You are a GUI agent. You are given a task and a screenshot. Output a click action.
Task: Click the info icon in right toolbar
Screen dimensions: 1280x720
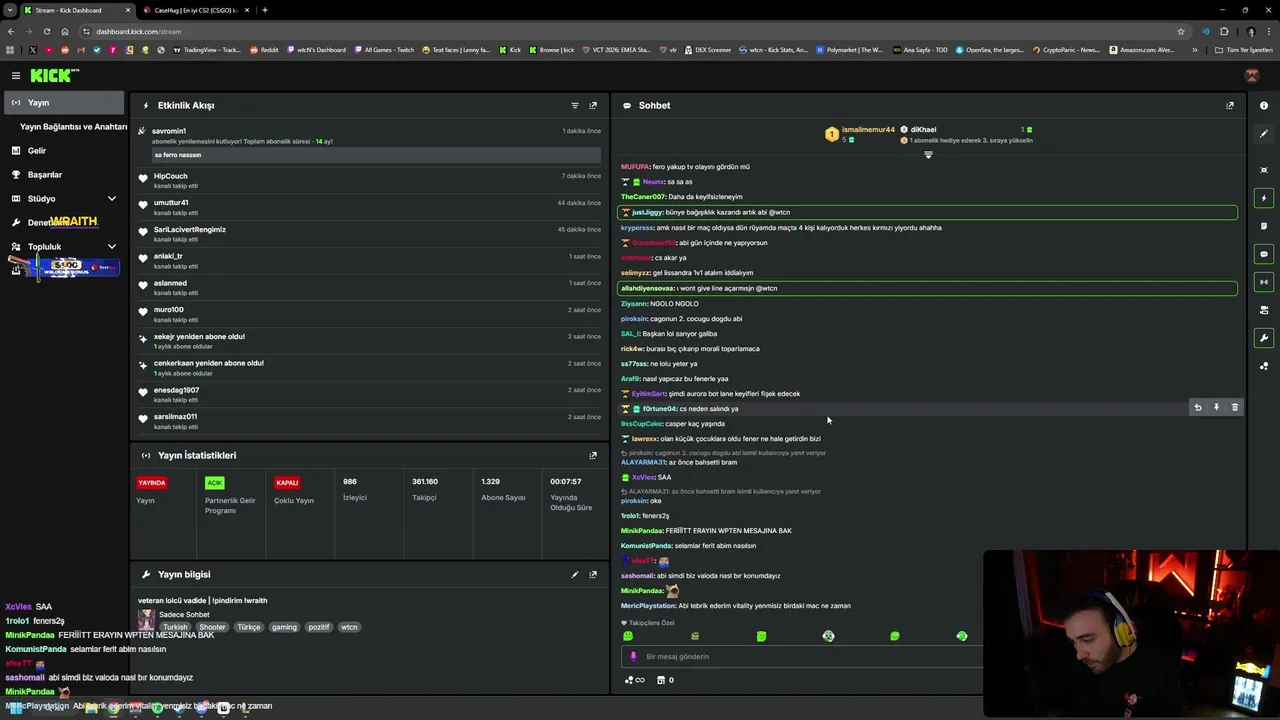(x=1264, y=106)
